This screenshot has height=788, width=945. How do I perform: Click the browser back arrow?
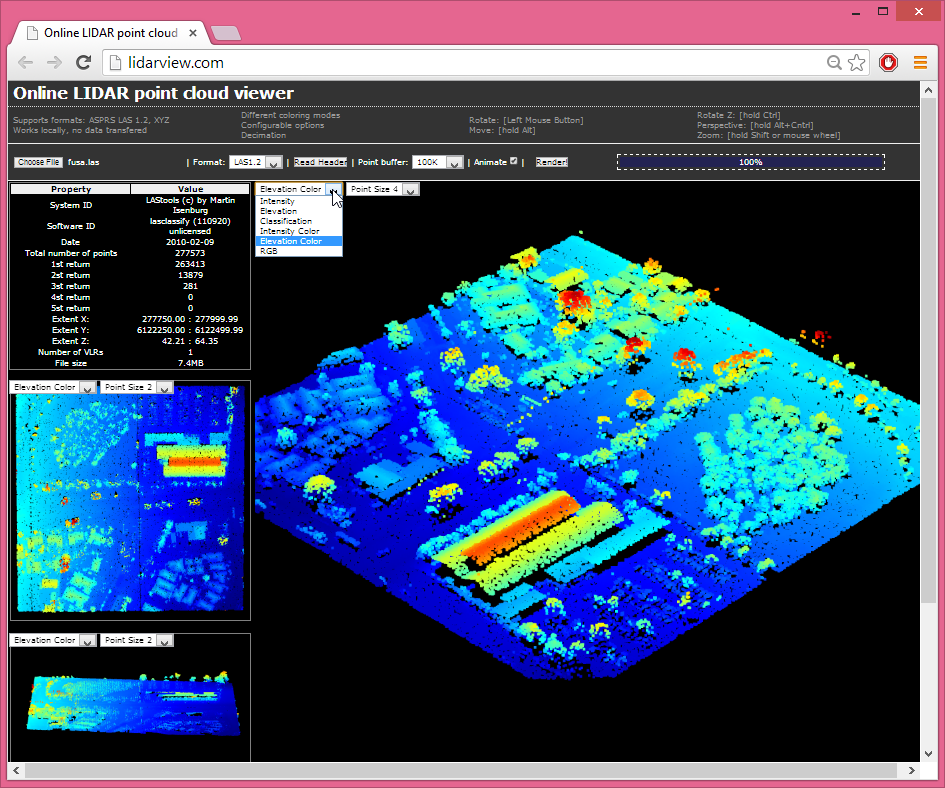click(26, 63)
